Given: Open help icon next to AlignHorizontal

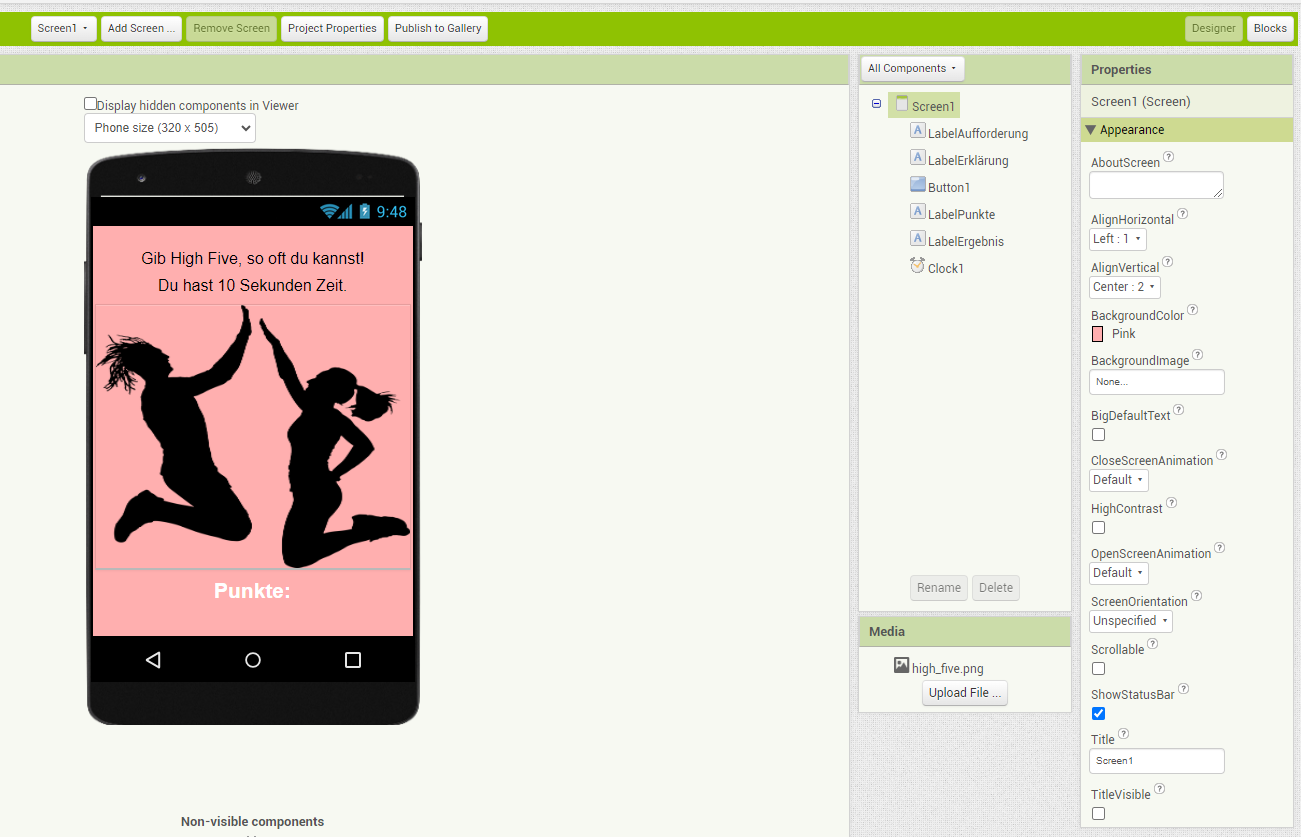Looking at the screenshot, I should (x=1183, y=214).
